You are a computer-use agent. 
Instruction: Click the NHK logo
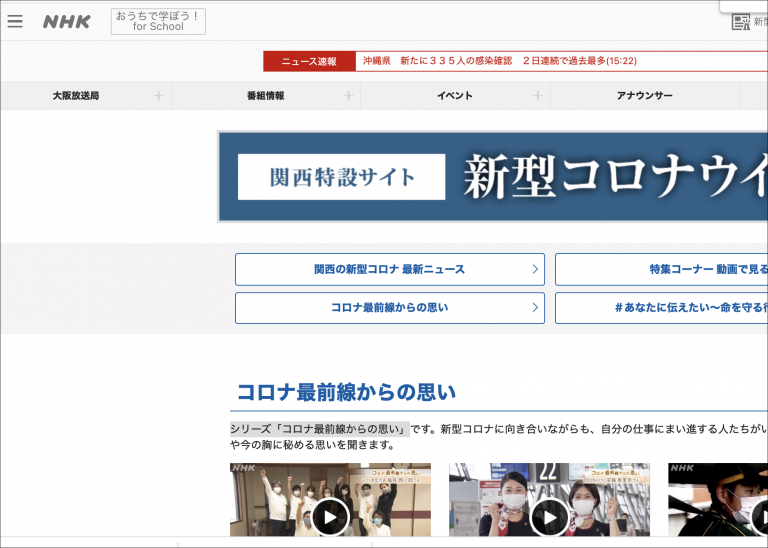point(66,22)
